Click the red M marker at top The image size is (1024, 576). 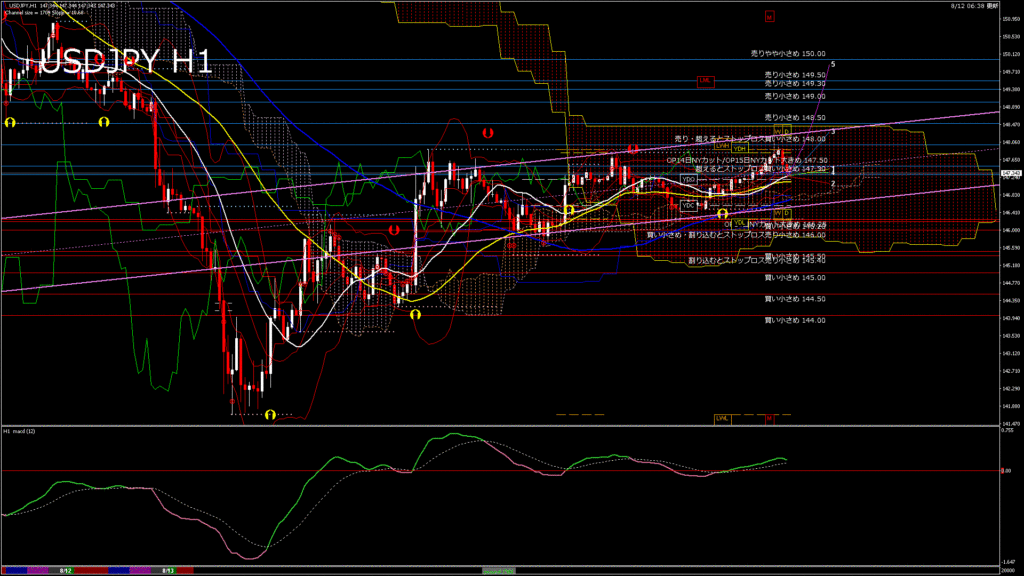[769, 17]
